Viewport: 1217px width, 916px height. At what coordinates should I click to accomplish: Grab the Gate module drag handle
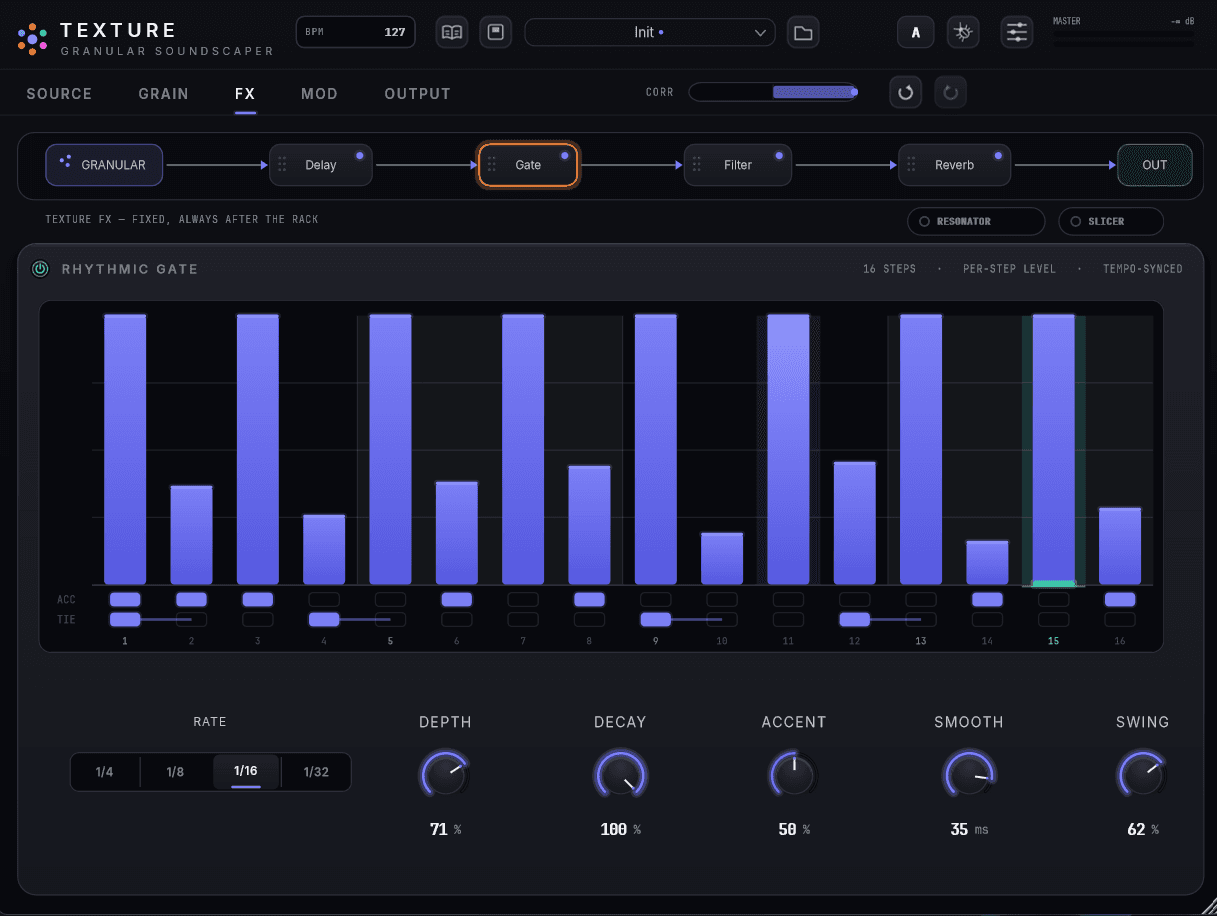(x=492, y=165)
